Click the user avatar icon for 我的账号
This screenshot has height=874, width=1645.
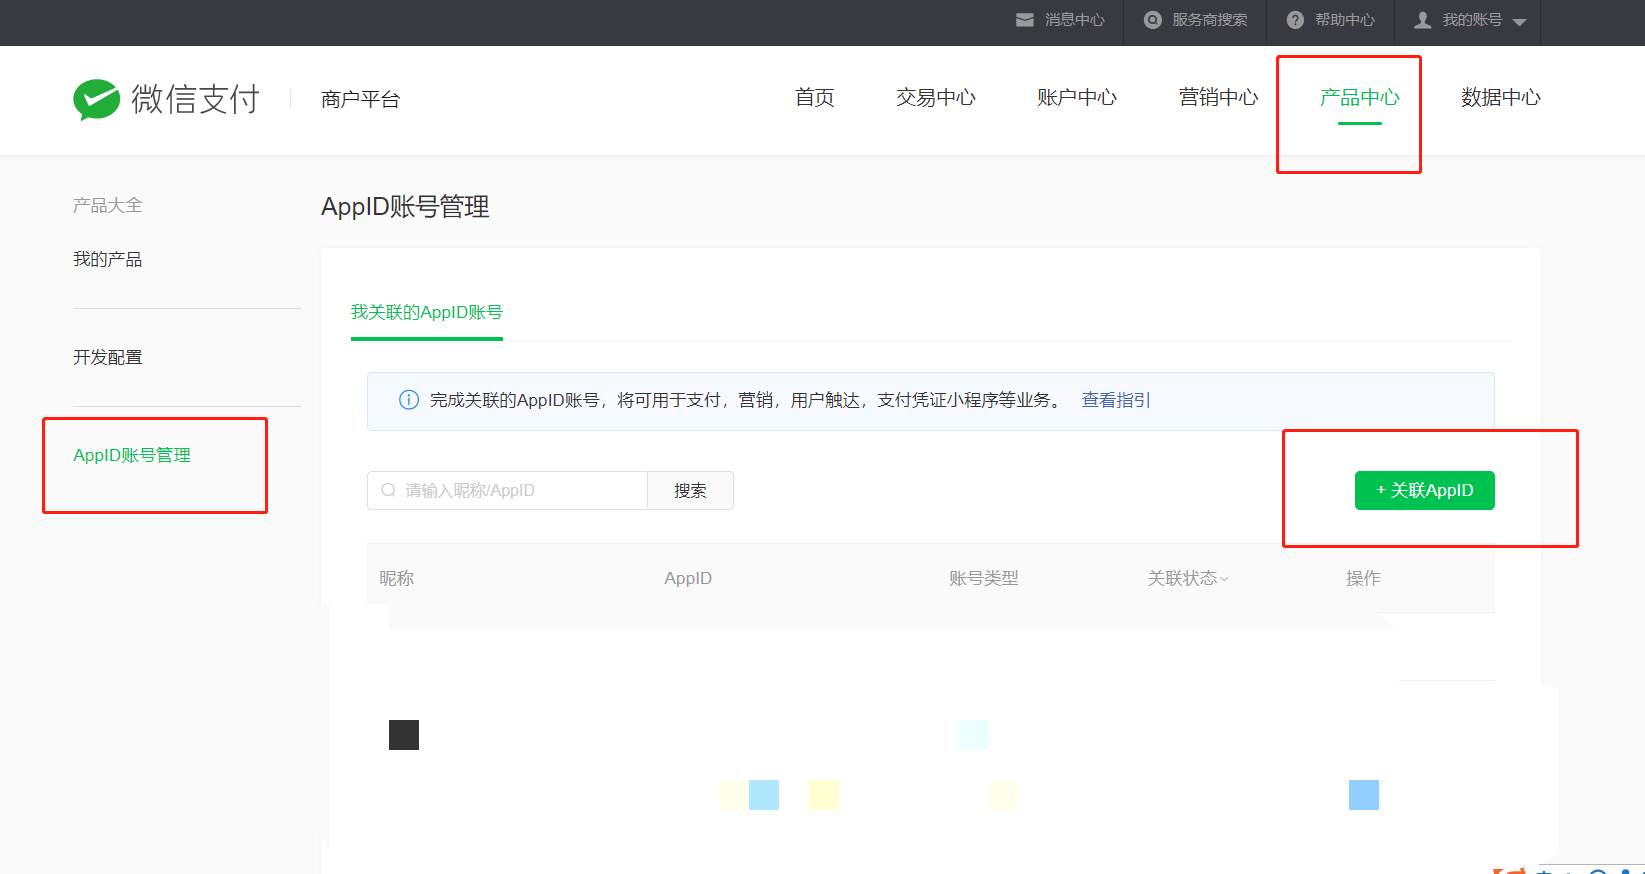1423,20
